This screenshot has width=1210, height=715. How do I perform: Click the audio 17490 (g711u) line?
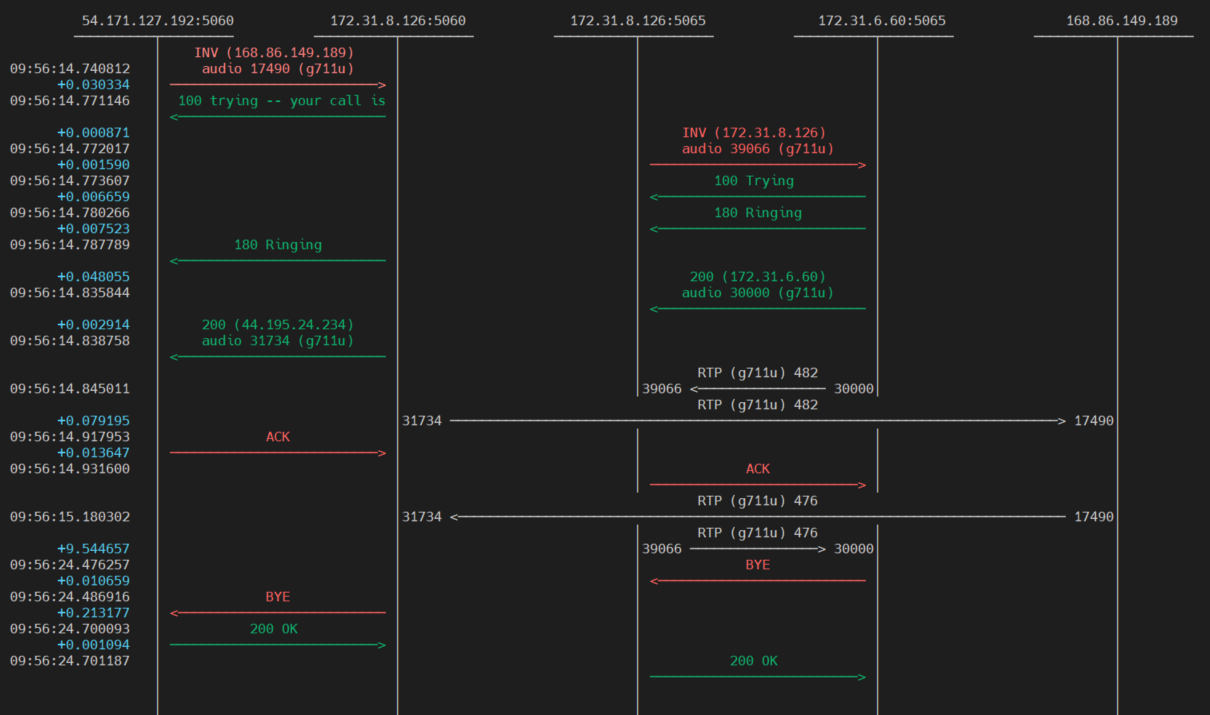pos(278,68)
